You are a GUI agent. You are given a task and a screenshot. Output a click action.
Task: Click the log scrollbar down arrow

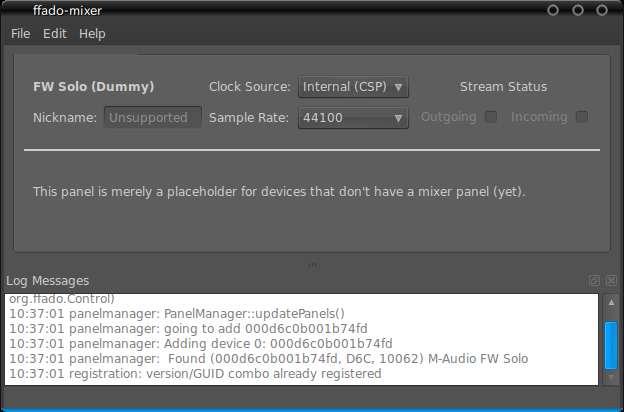click(611, 377)
